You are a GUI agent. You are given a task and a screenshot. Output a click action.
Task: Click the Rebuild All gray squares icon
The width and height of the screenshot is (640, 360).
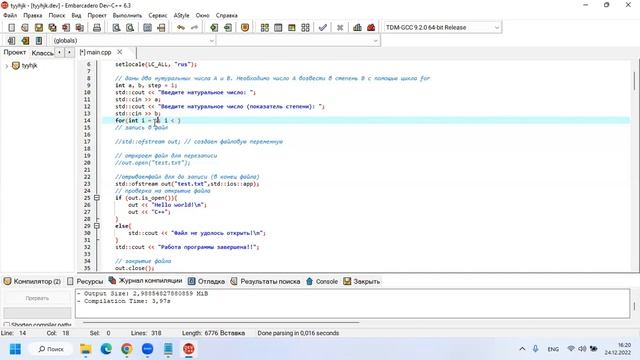pos(305,27)
